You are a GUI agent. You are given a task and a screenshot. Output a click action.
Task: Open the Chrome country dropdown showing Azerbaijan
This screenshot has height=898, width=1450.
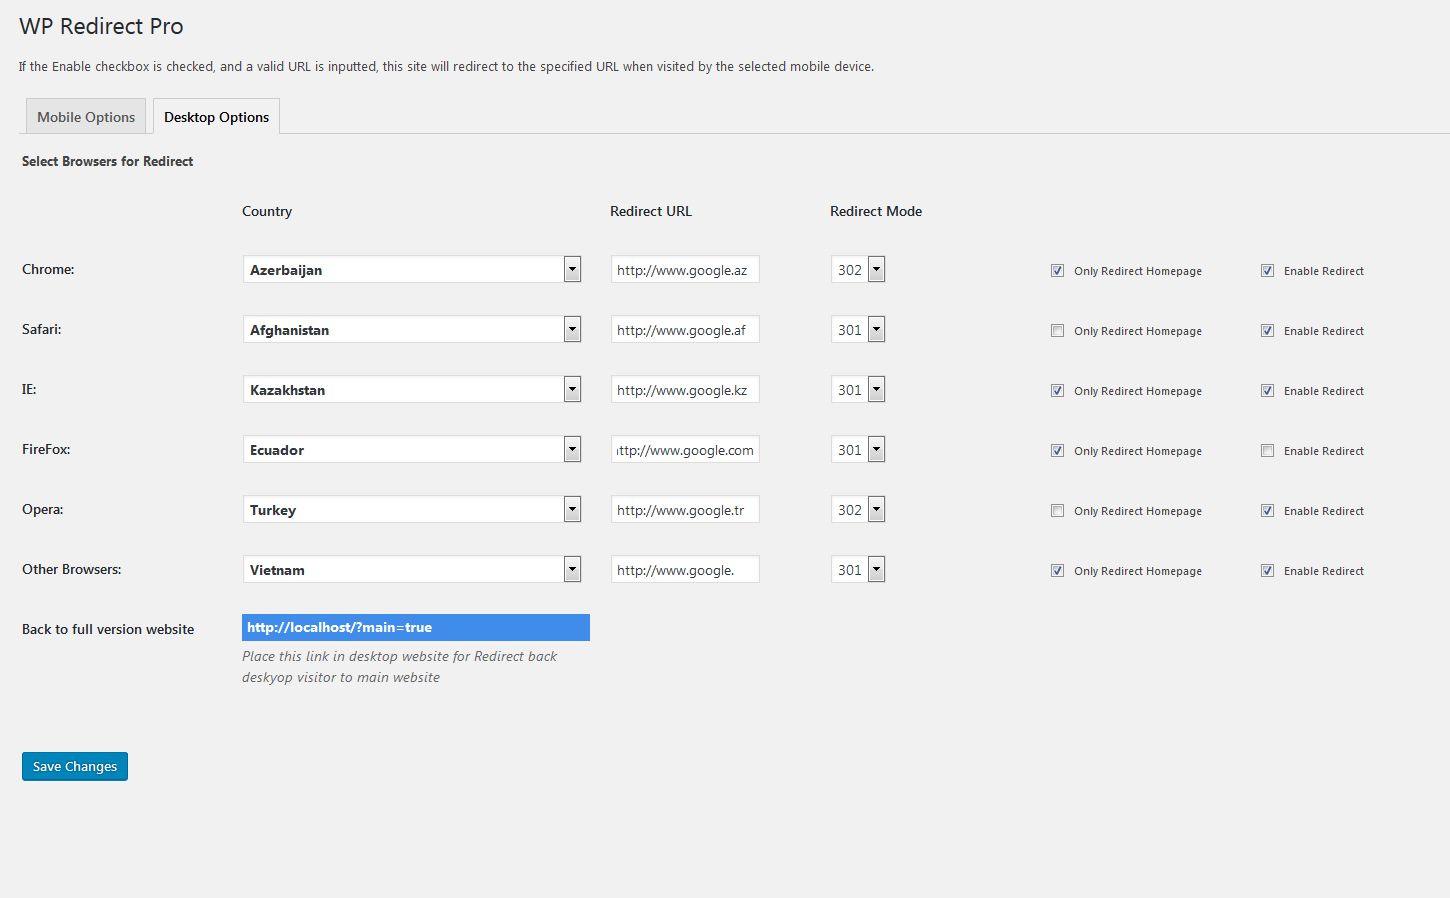point(411,270)
